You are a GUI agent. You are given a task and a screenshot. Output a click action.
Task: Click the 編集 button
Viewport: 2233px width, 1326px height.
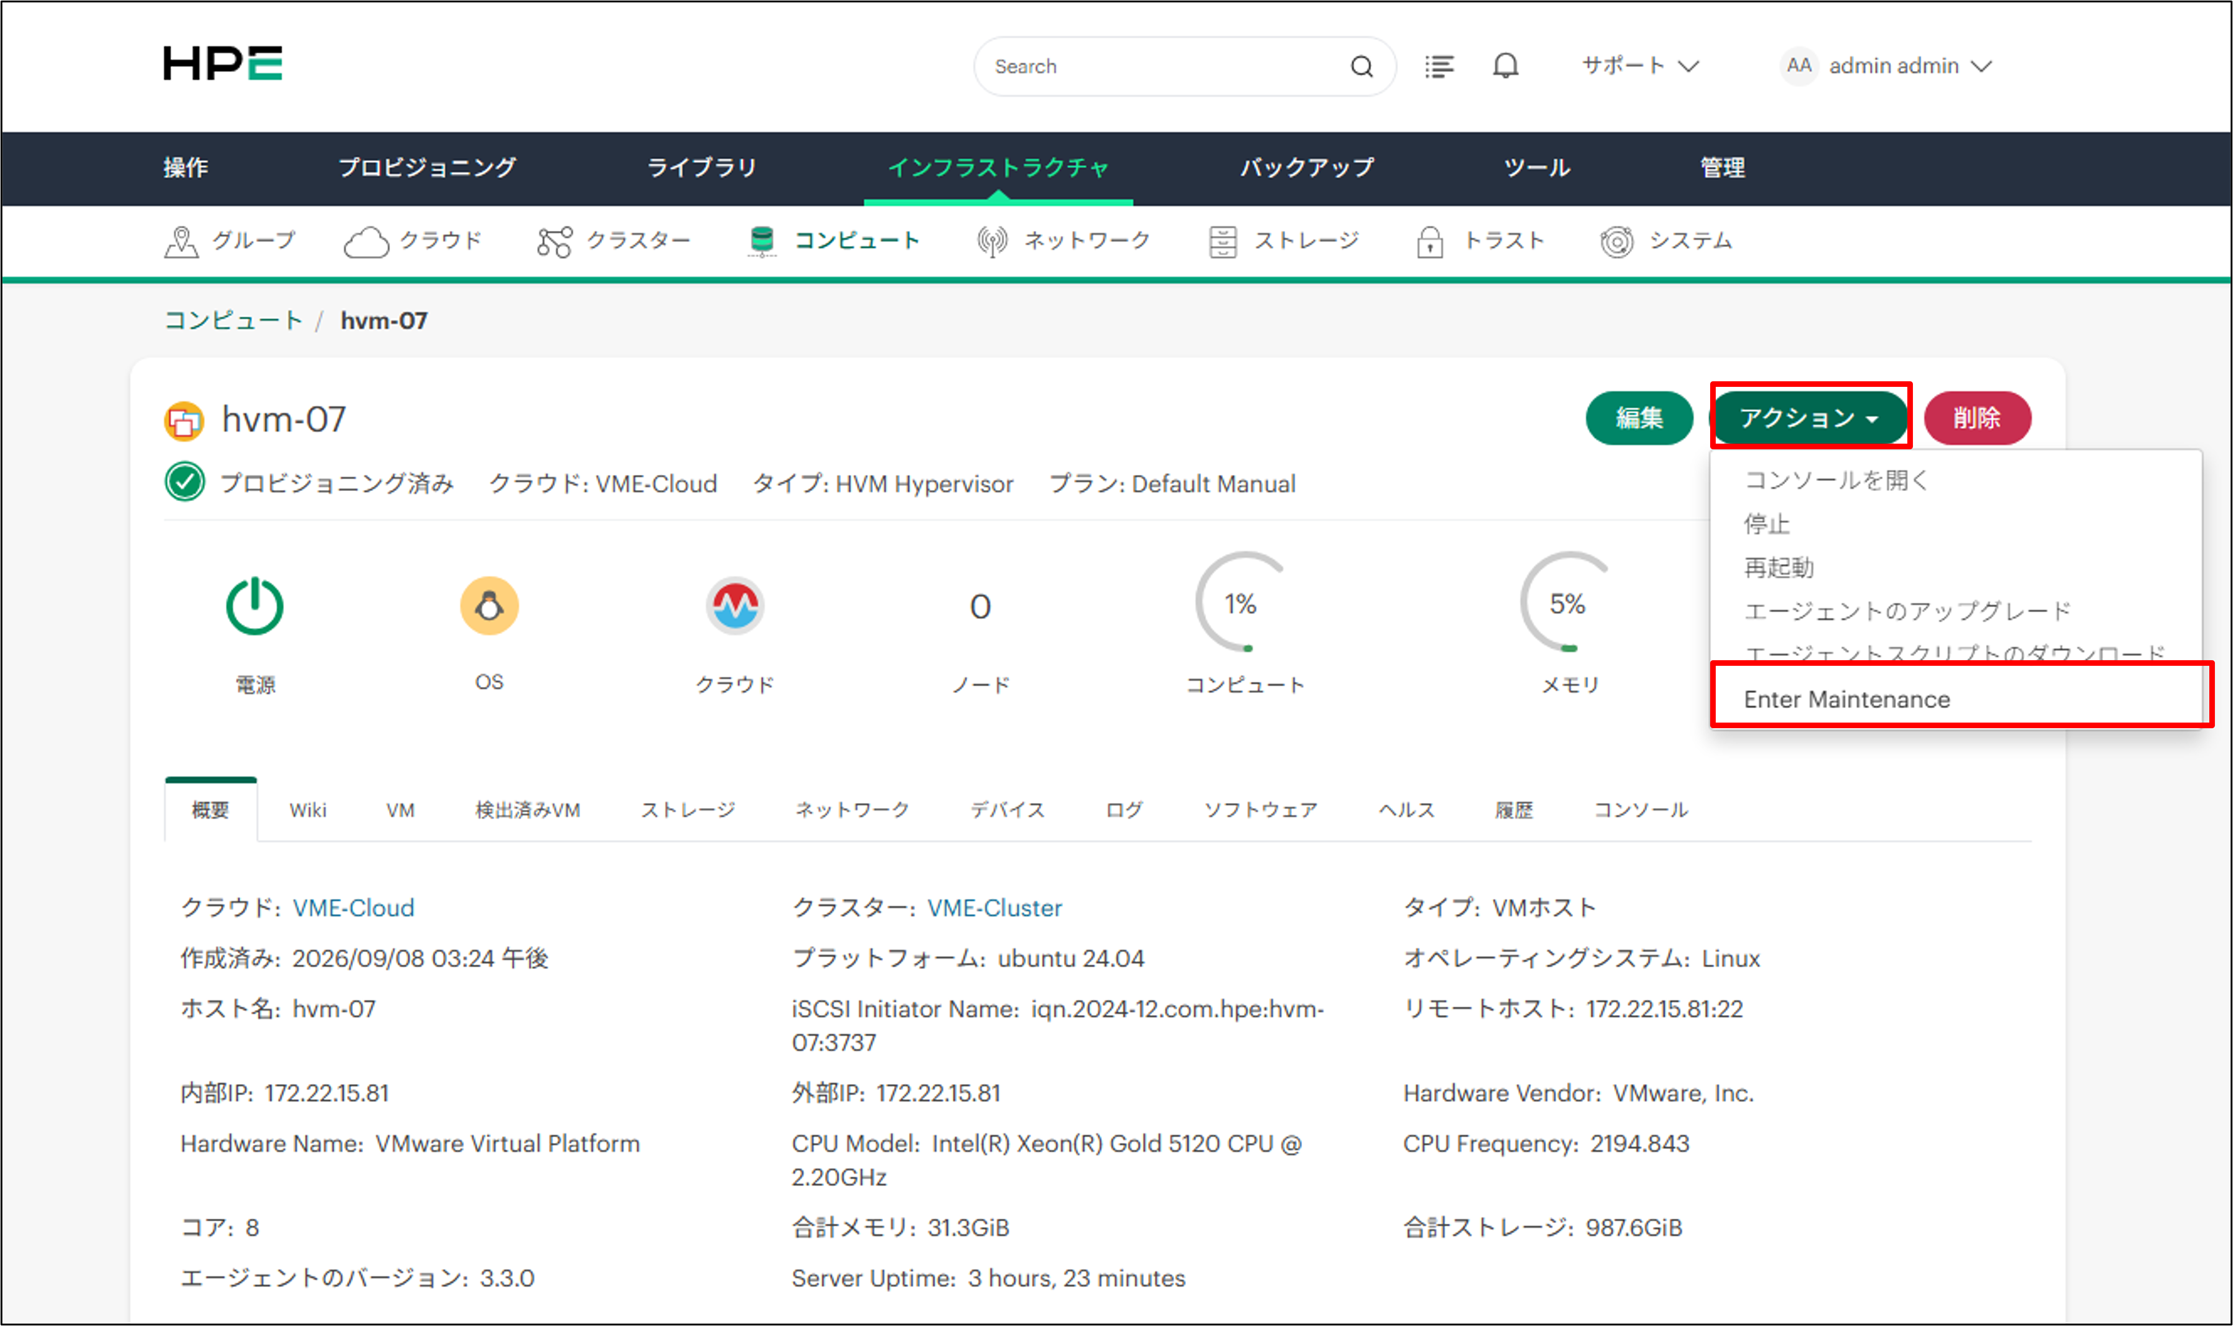[x=1639, y=418]
